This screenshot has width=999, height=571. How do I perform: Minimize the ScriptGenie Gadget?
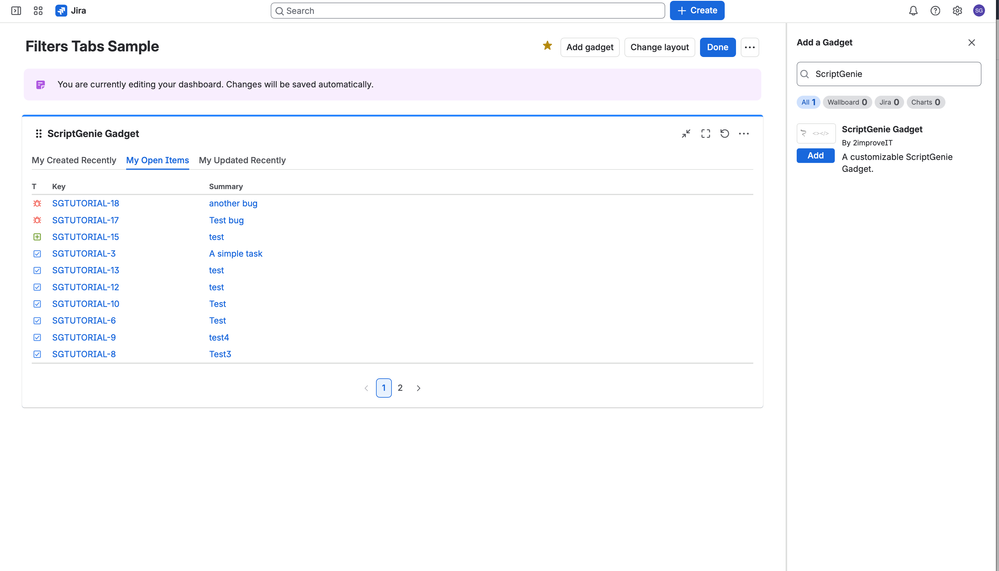(686, 134)
